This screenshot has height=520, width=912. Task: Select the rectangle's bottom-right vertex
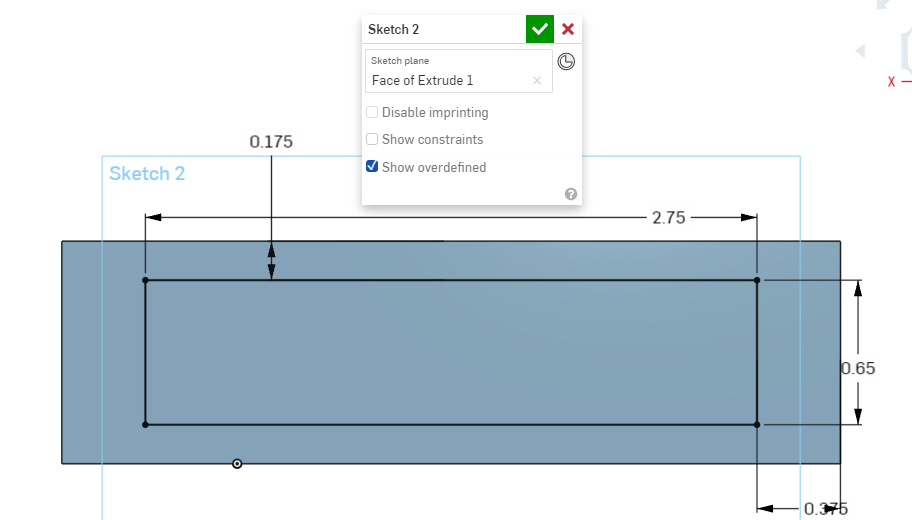[x=757, y=425]
